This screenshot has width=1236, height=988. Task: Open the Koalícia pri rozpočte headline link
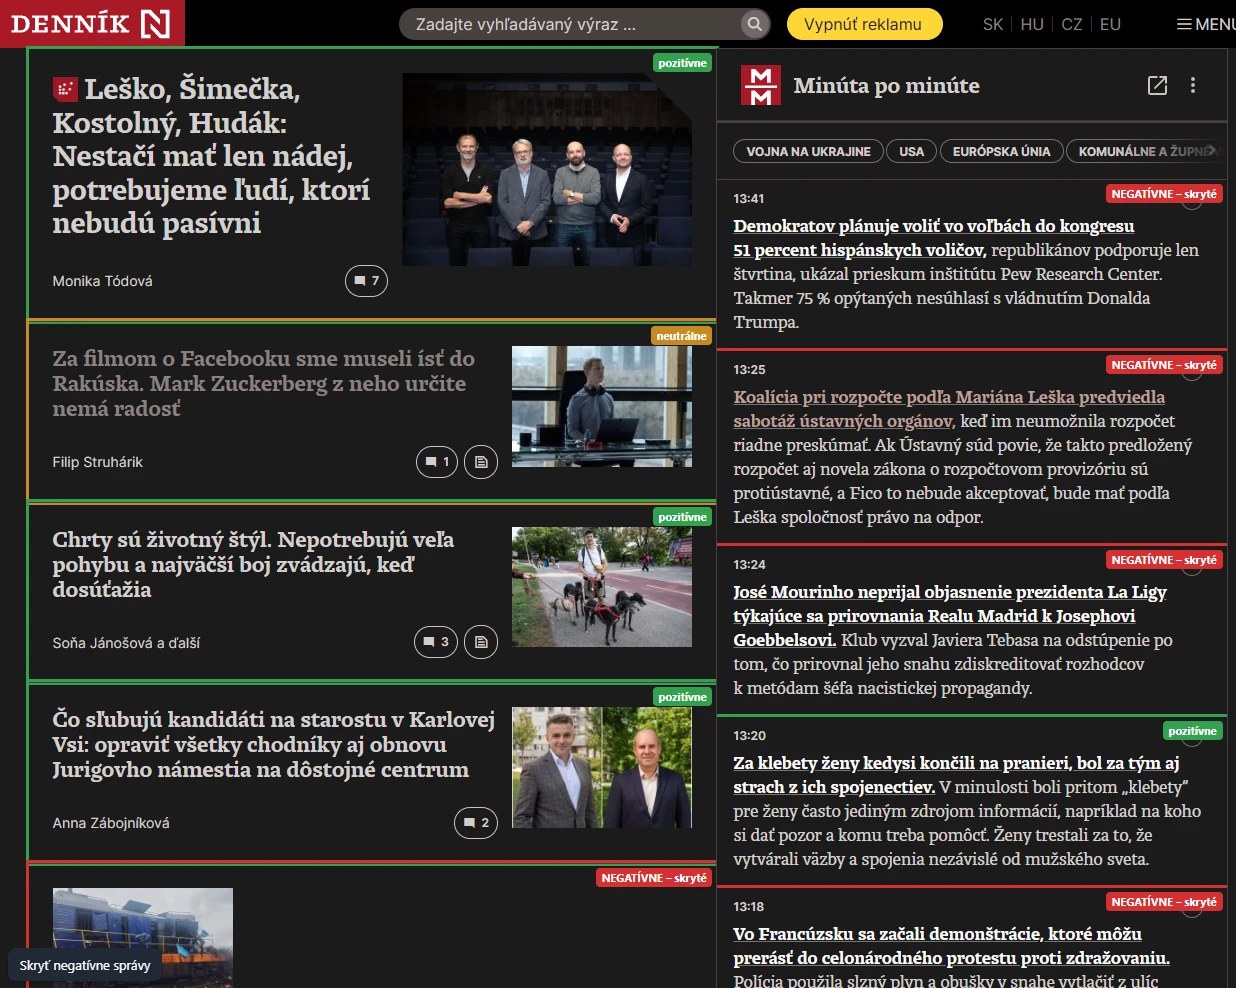pyautogui.click(x=949, y=409)
